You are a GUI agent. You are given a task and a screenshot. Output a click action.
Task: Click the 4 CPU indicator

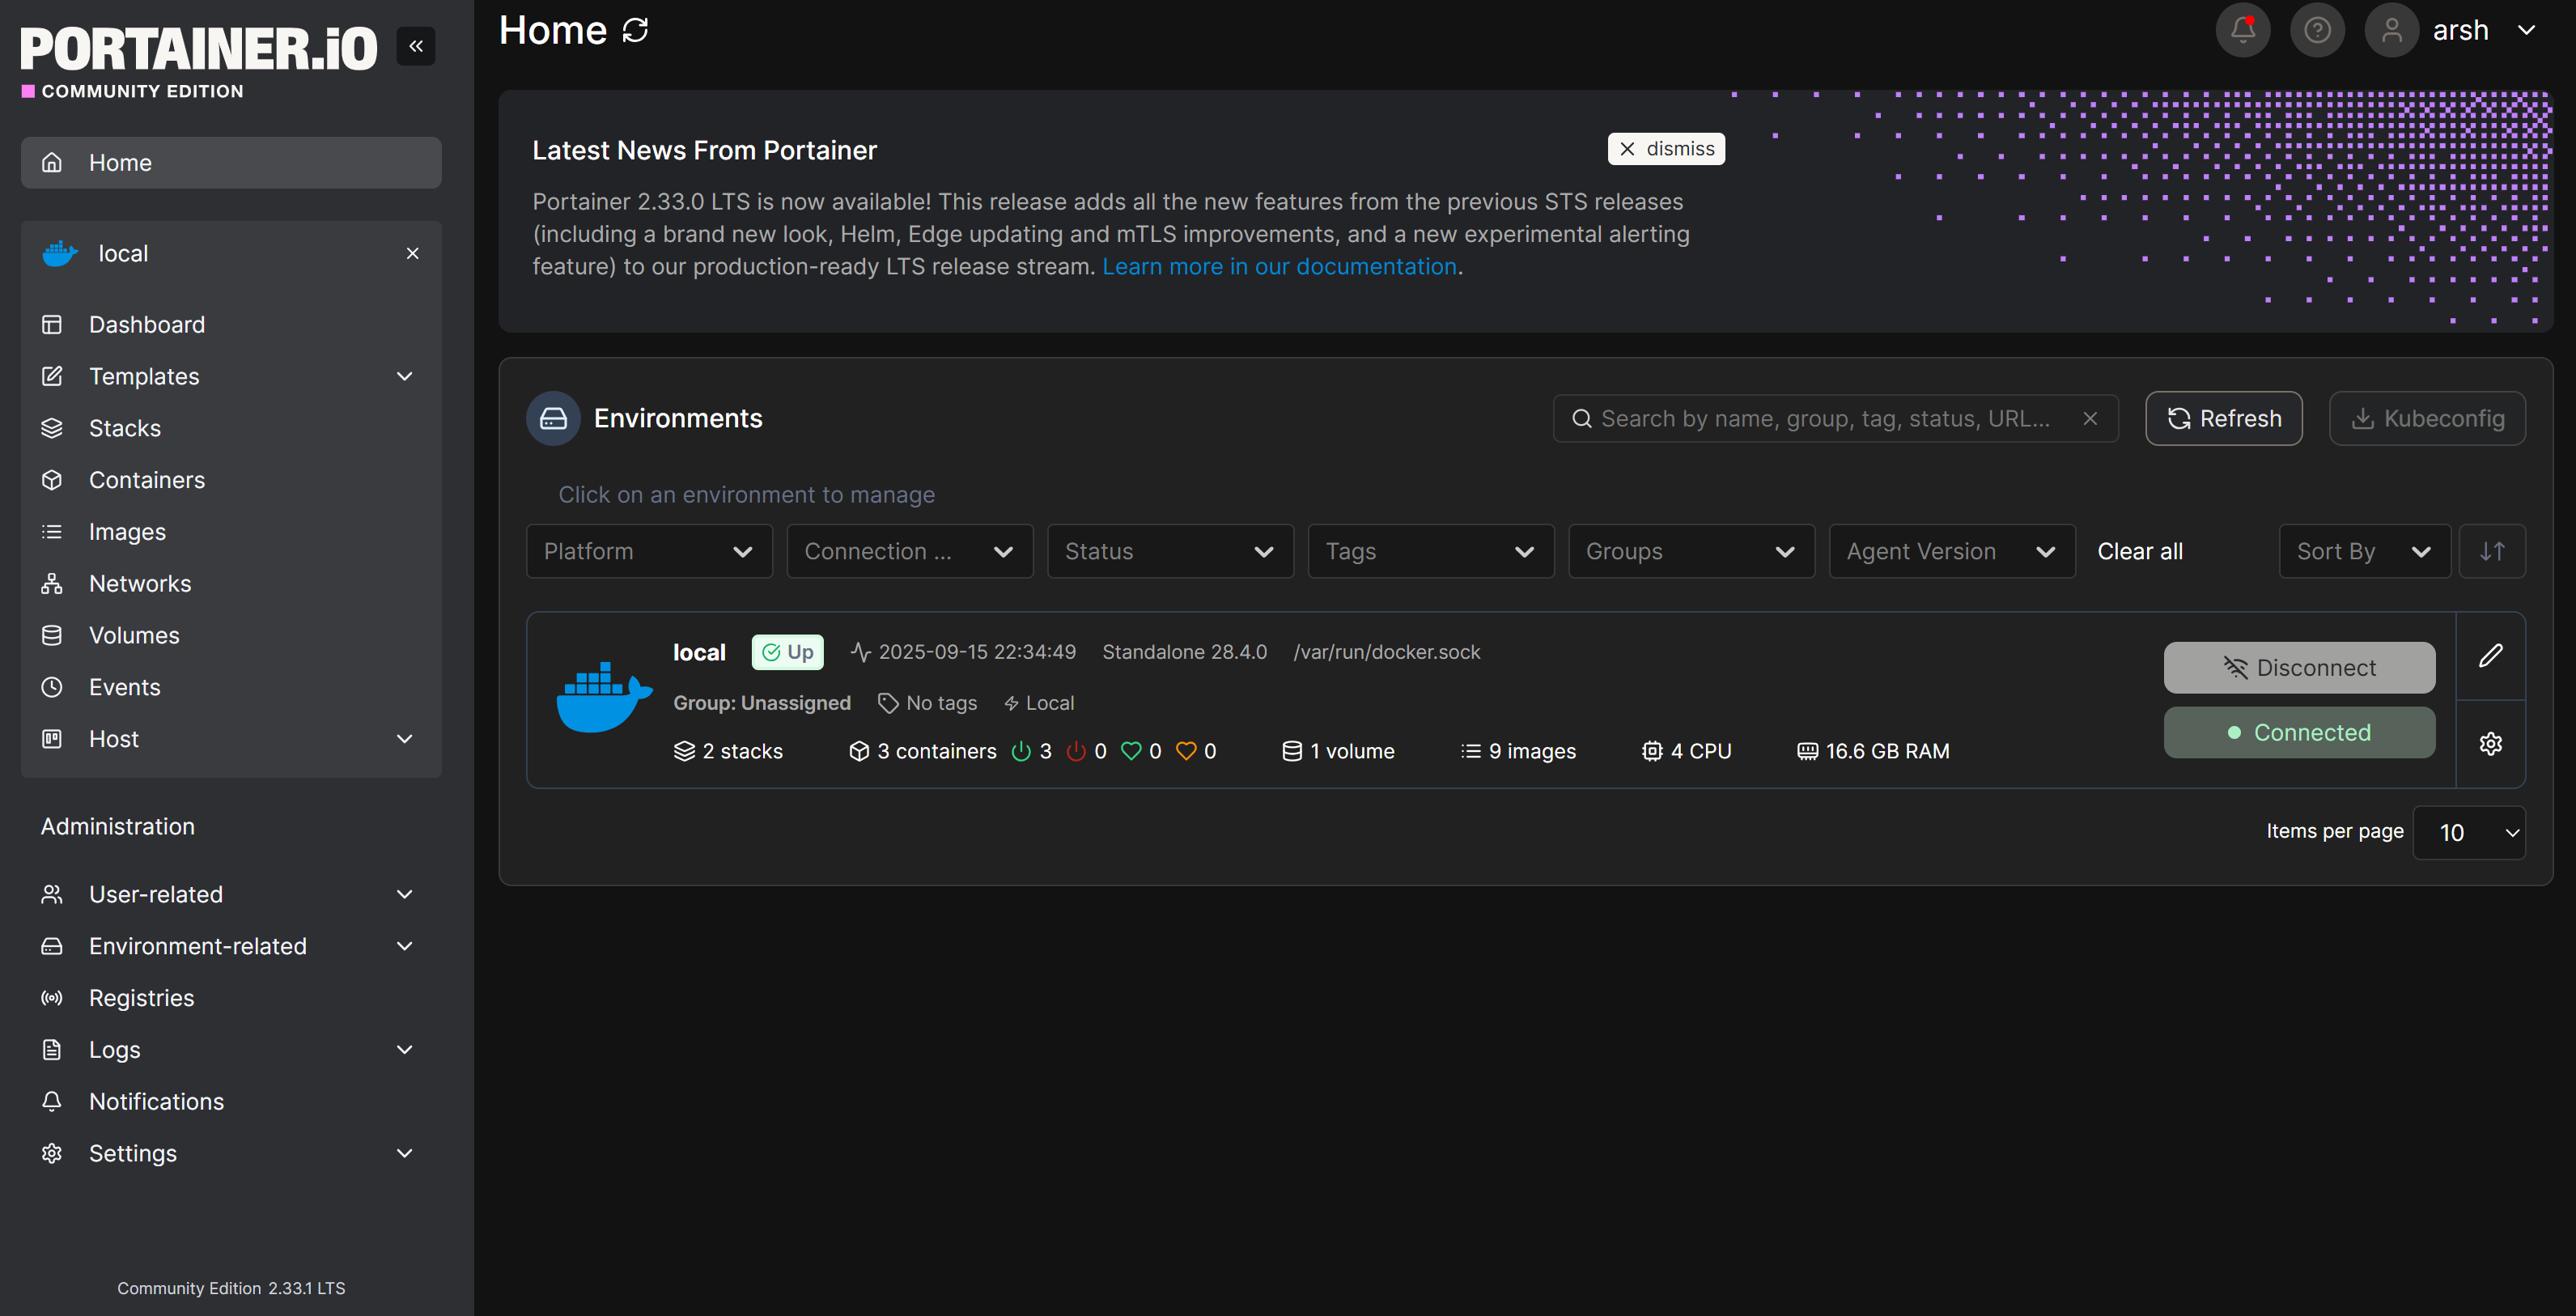pos(1687,752)
